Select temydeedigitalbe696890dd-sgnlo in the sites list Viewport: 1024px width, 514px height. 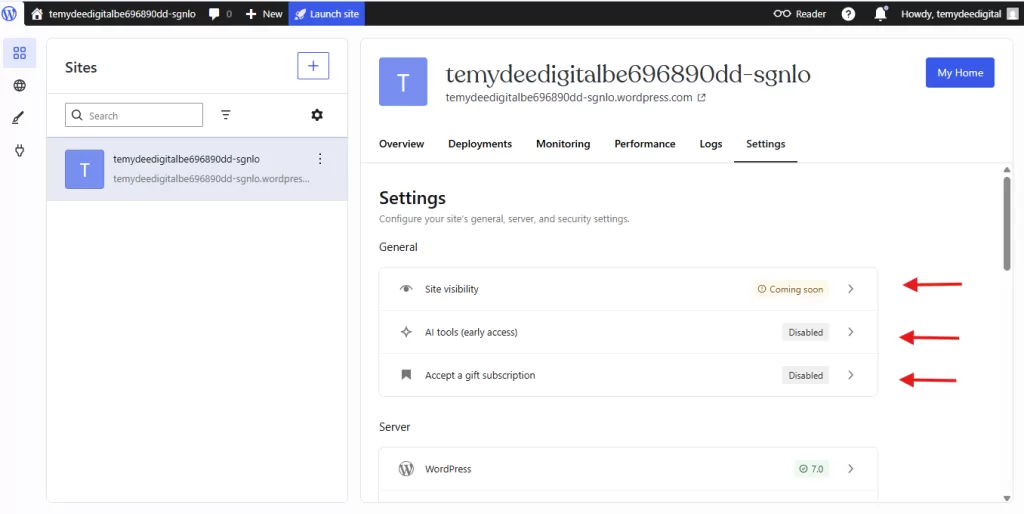pos(187,159)
